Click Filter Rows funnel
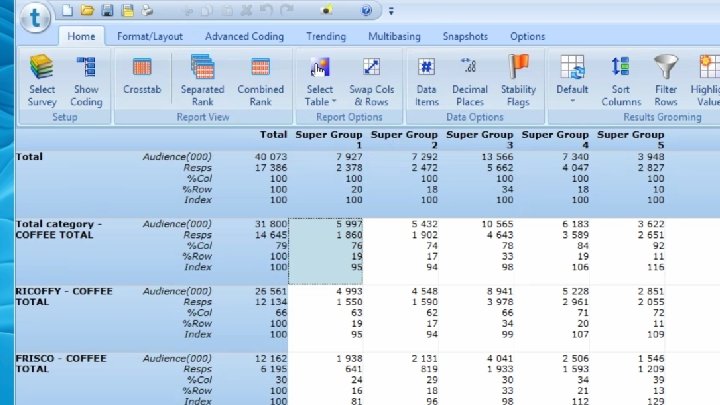Image resolution: width=720 pixels, height=405 pixels. (666, 80)
